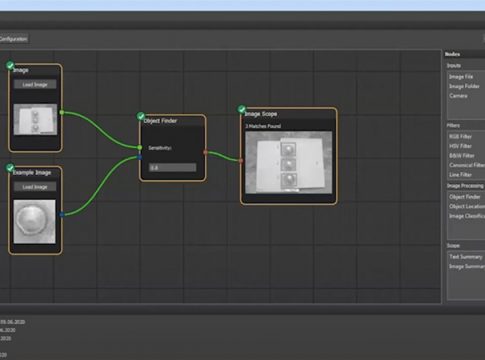The width and height of the screenshot is (485, 360).
Task: Select Camera input node entry
Action: tap(458, 96)
